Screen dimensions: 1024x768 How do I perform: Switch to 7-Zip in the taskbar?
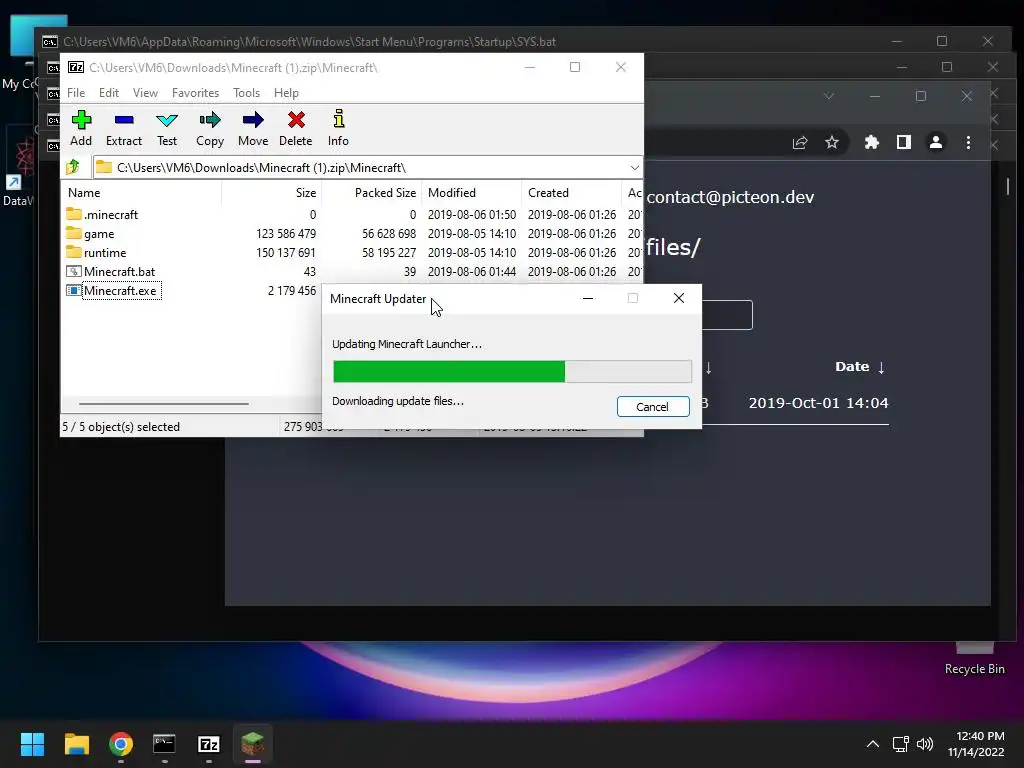click(209, 744)
